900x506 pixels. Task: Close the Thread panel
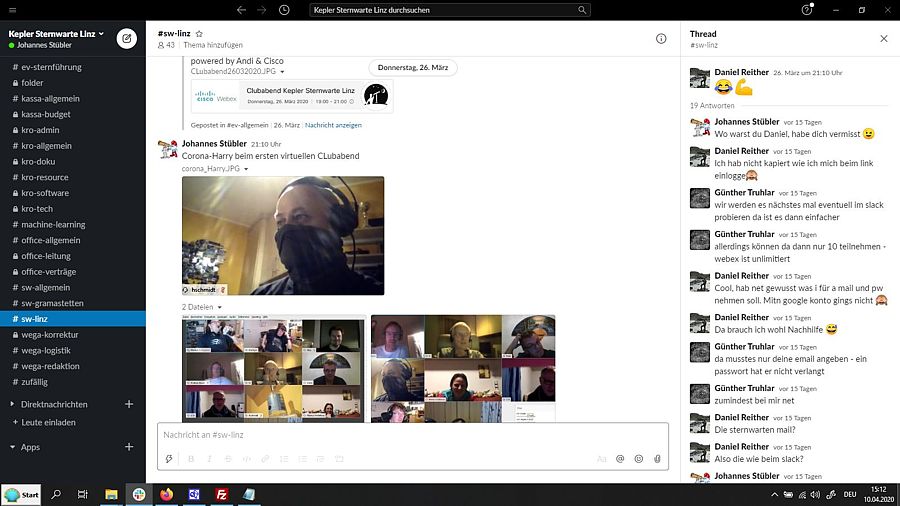click(883, 39)
